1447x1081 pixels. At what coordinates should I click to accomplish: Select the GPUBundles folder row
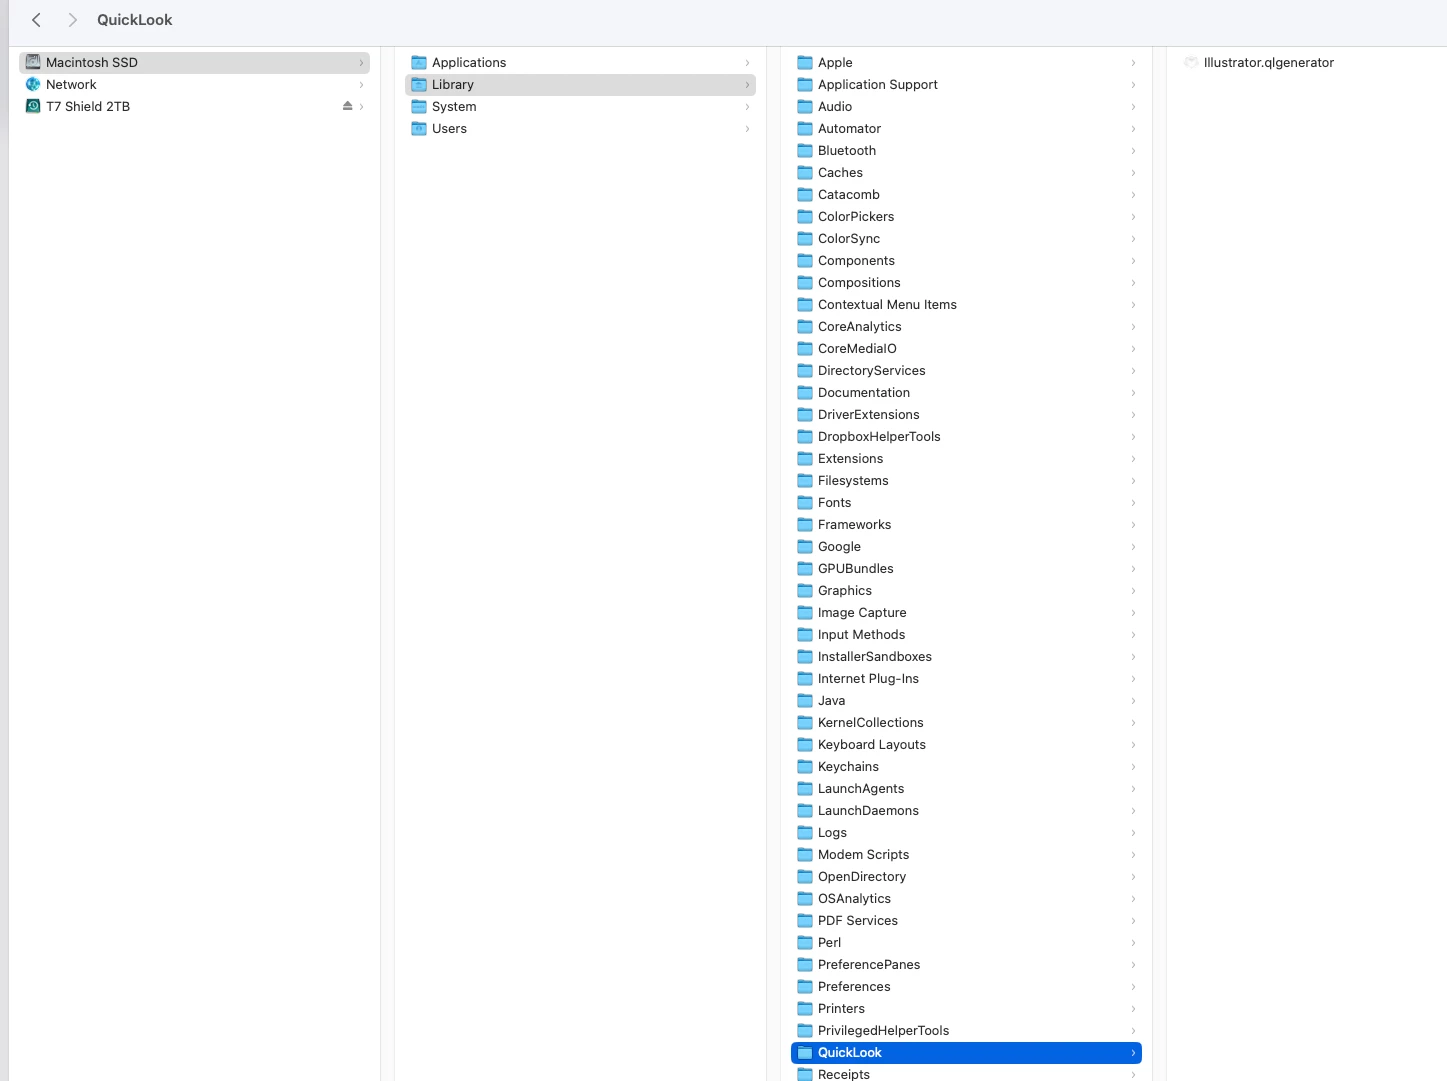point(966,568)
